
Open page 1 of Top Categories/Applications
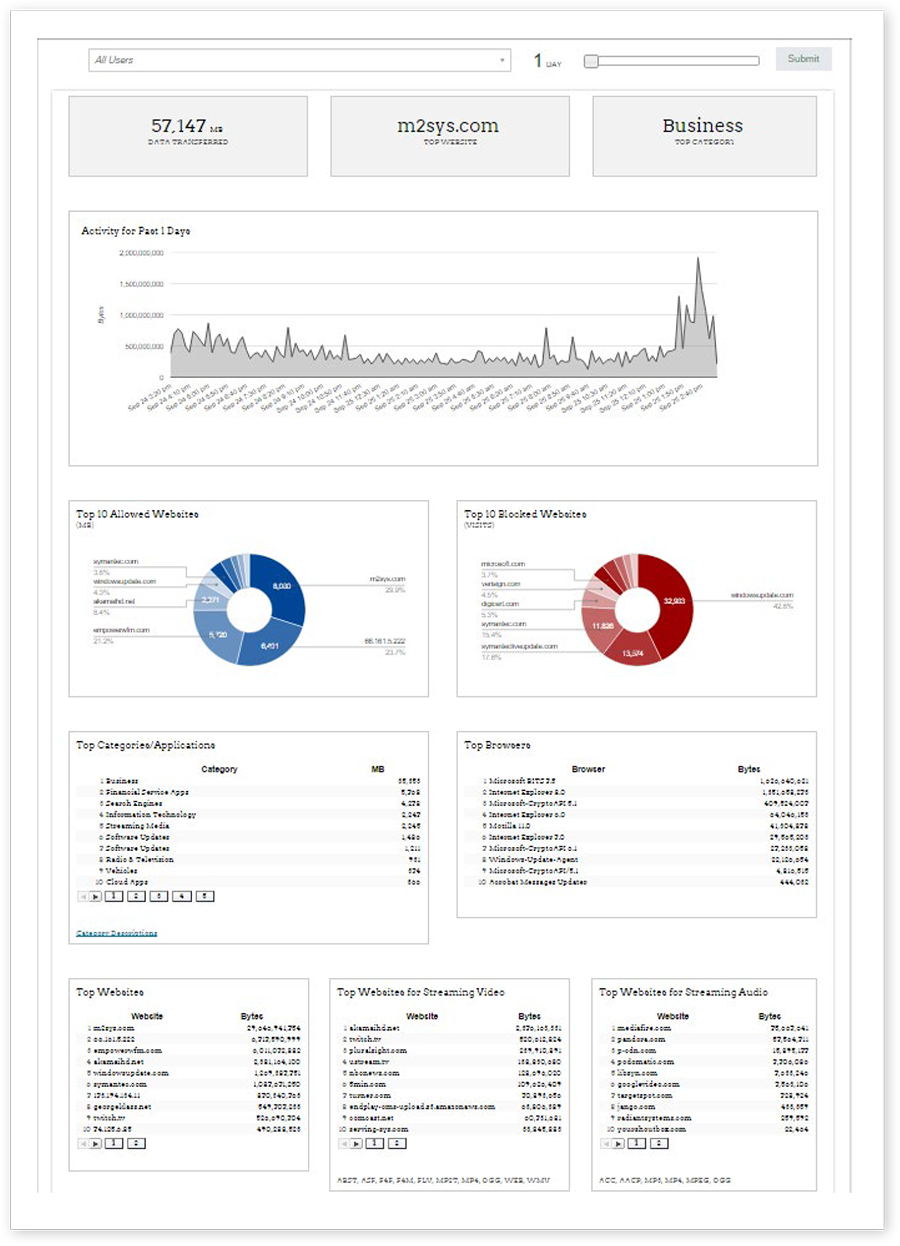(114, 896)
